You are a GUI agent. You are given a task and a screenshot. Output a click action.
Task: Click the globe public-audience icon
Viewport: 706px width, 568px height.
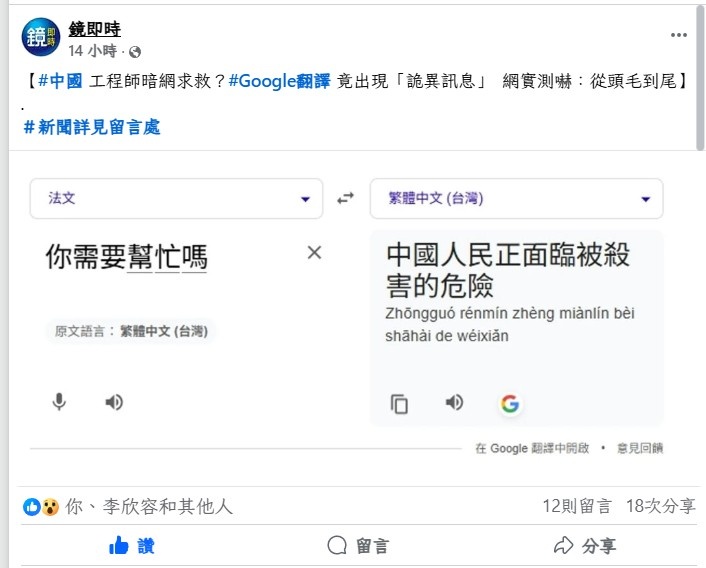point(135,52)
